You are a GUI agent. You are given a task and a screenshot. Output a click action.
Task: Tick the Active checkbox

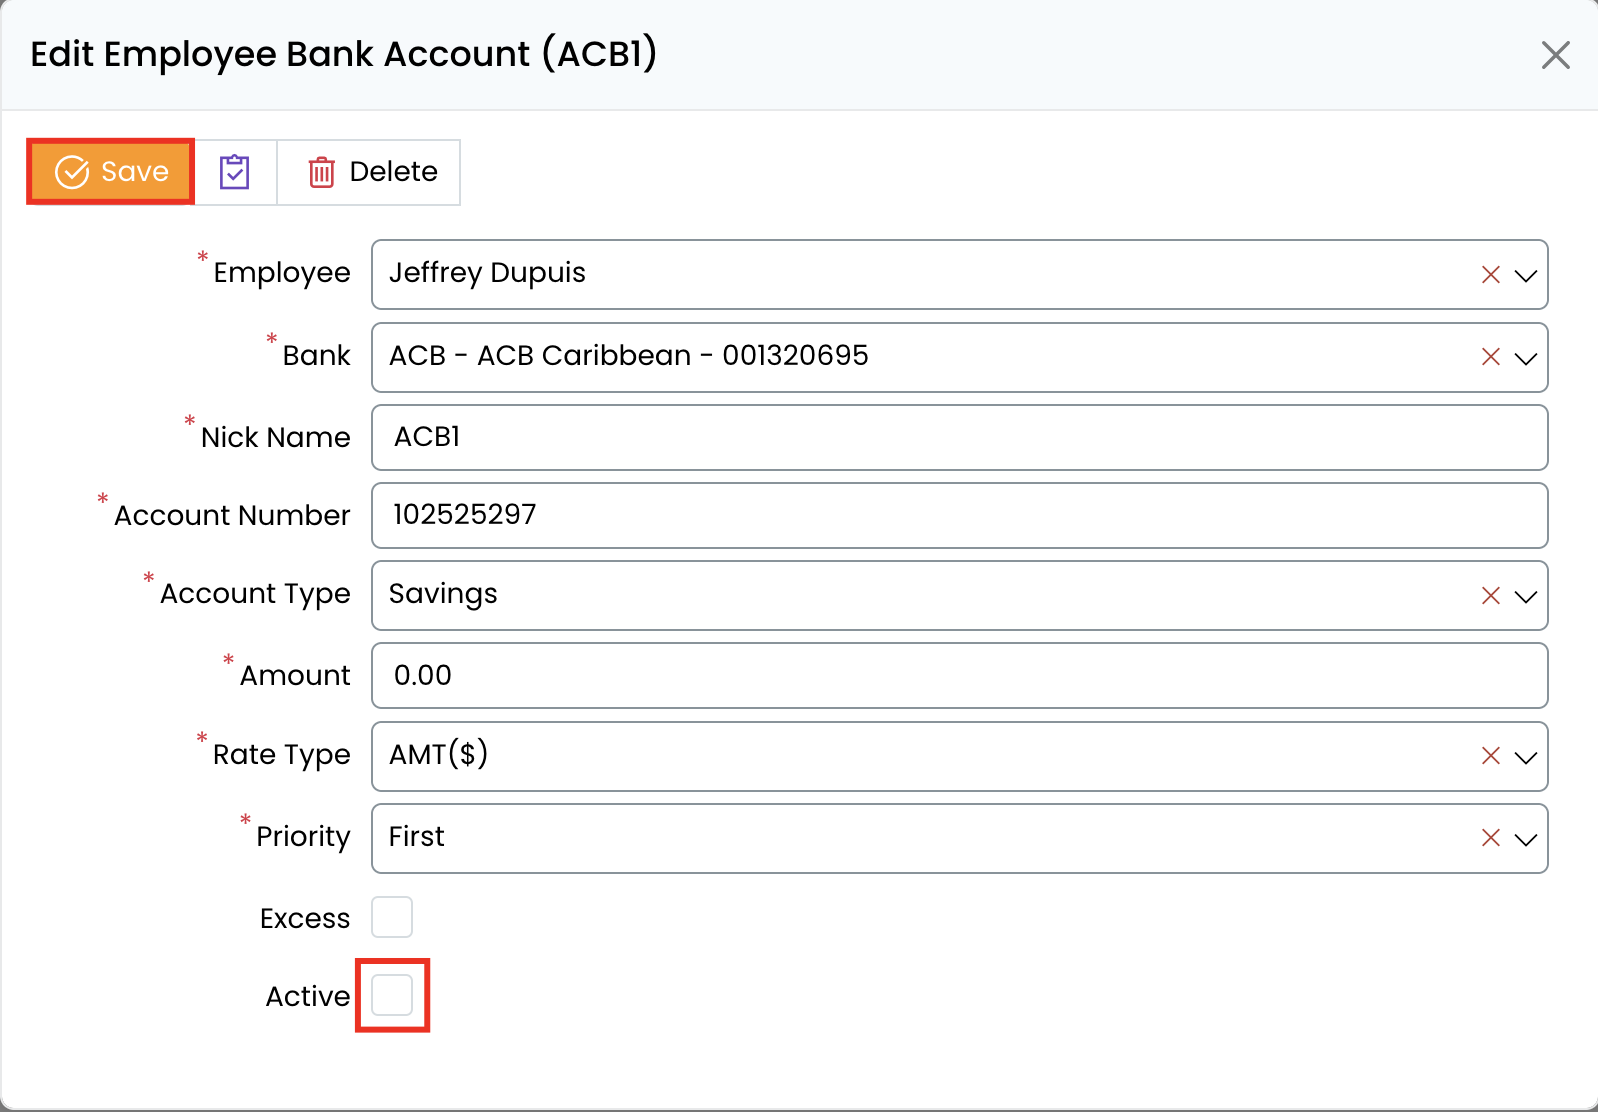[392, 995]
